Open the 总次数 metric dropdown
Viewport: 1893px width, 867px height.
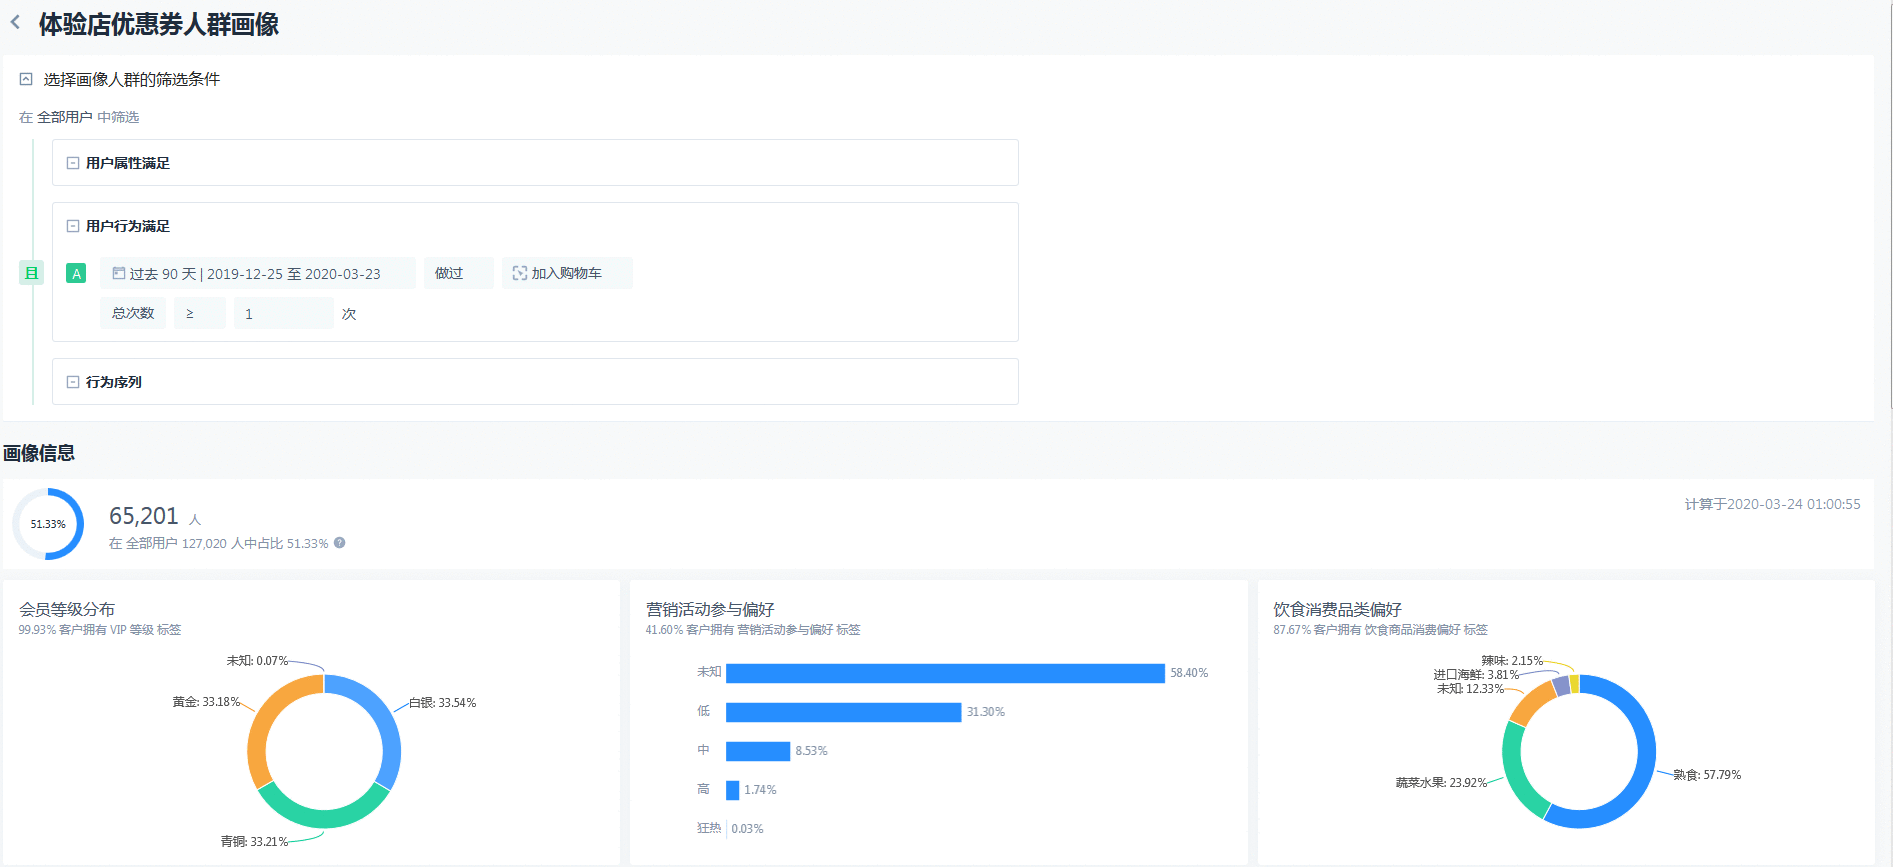click(133, 313)
